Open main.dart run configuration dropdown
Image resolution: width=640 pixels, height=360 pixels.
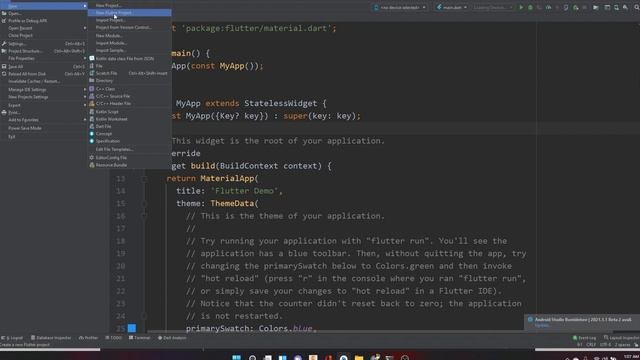[x=452, y=7]
